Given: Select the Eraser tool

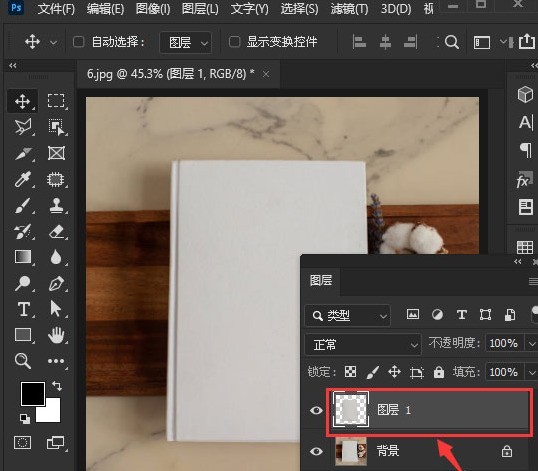Looking at the screenshot, I should (56, 232).
